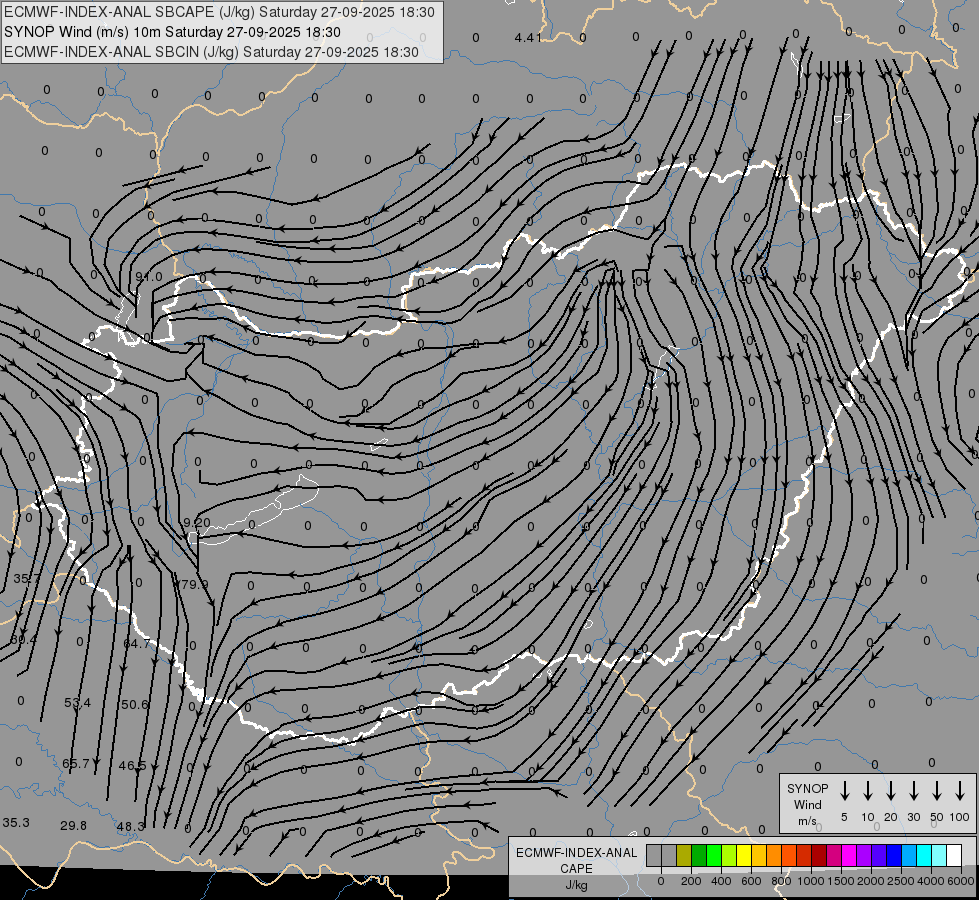Click the 79.2 value on the map
The width and height of the screenshot is (979, 900).
click(194, 585)
